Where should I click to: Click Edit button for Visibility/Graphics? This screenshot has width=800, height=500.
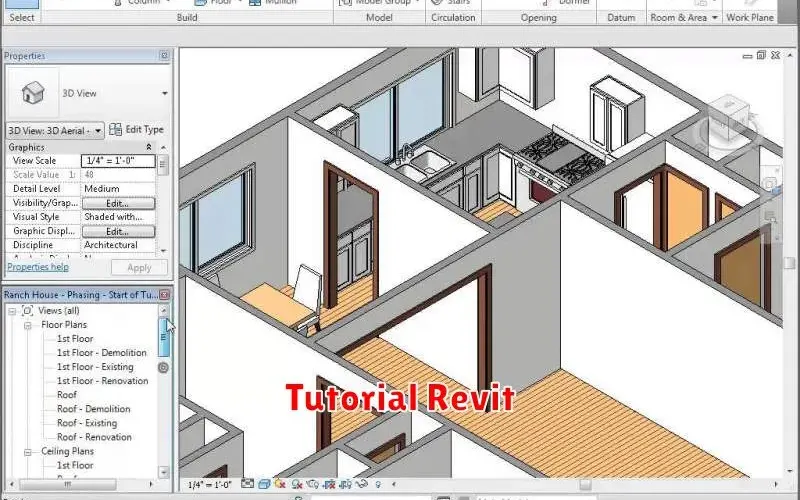pos(118,203)
